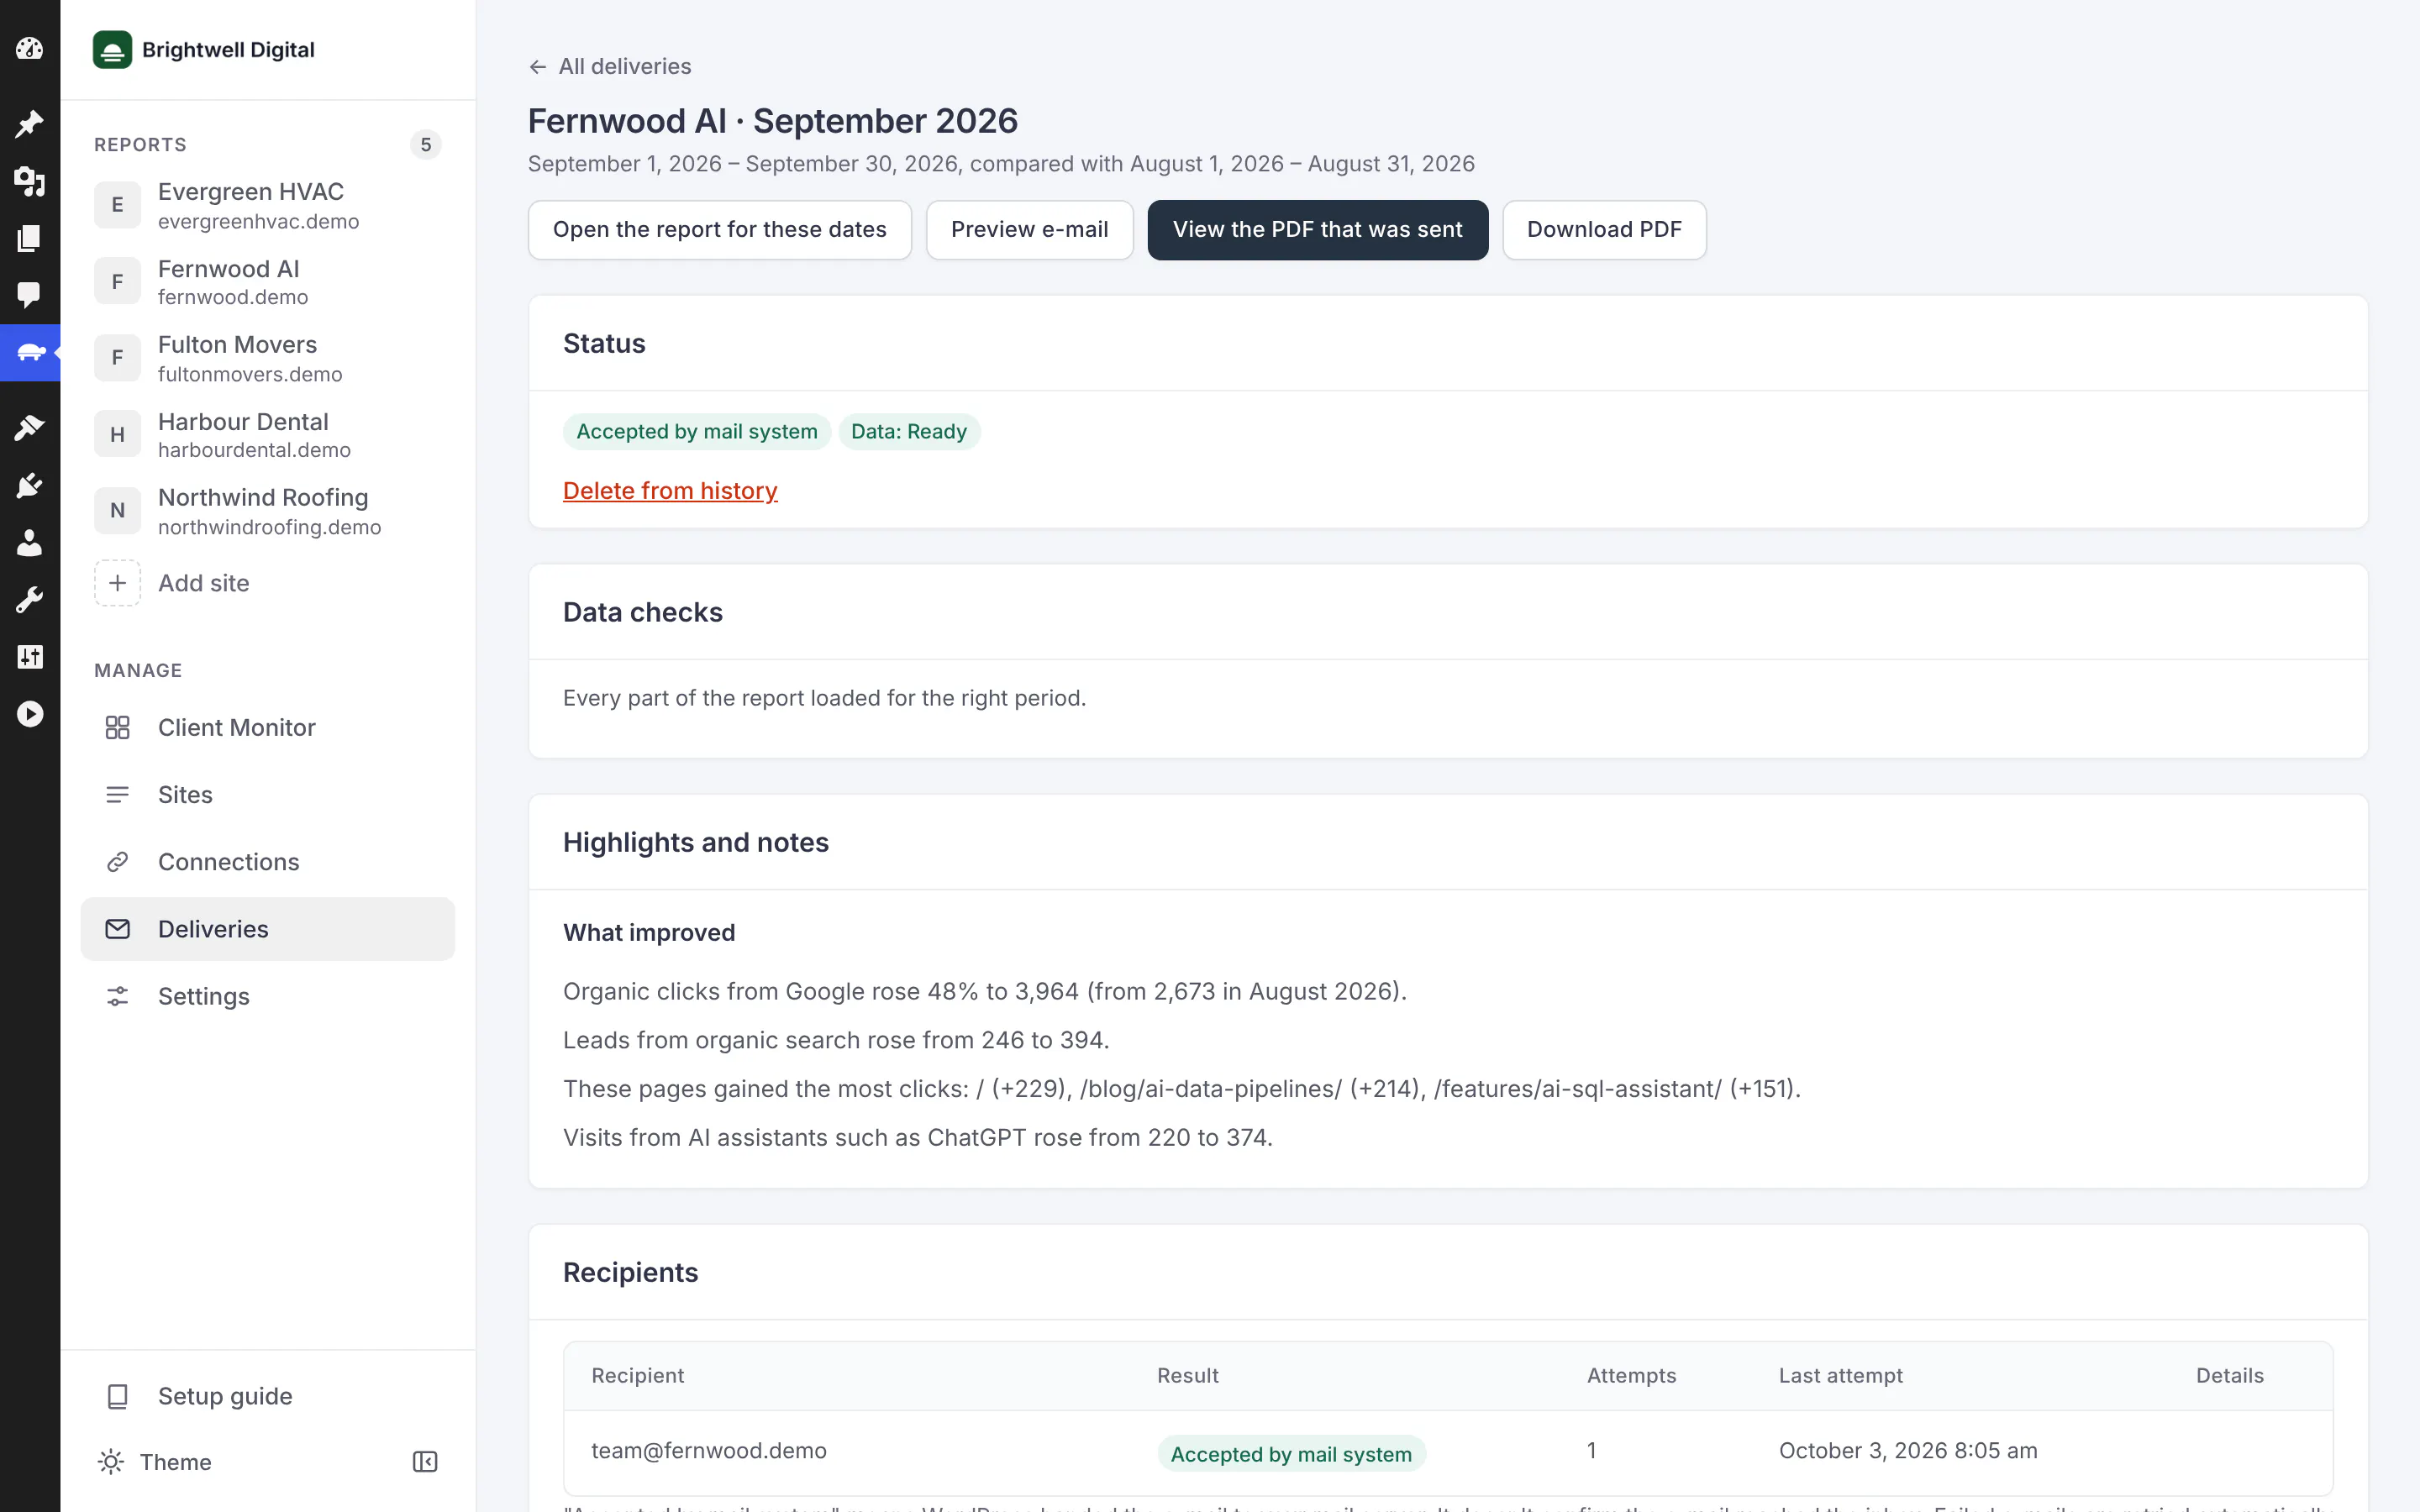The height and width of the screenshot is (1512, 2420).
Task: Click Delete from history link
Action: click(x=670, y=491)
